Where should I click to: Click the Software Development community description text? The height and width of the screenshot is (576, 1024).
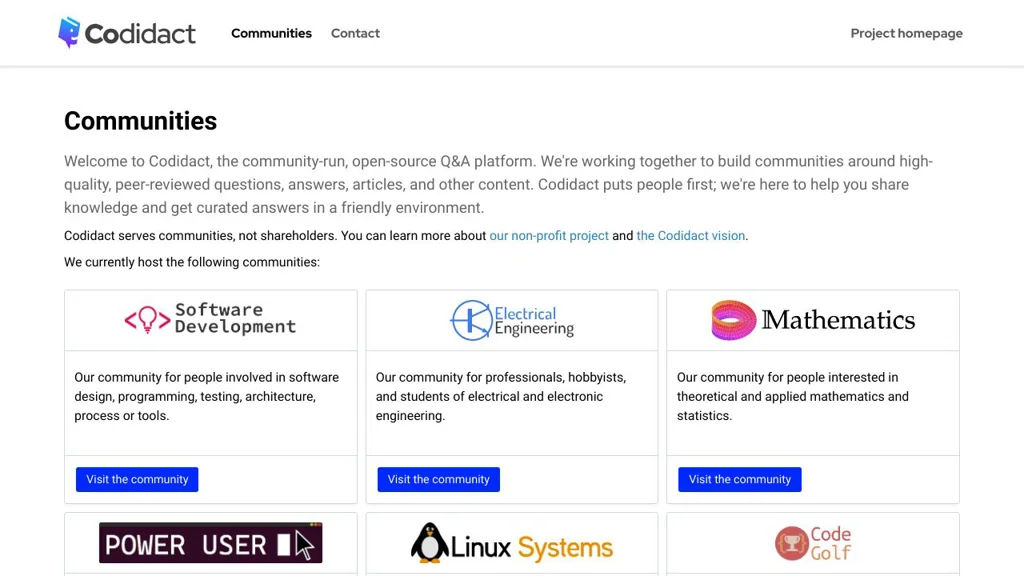207,396
